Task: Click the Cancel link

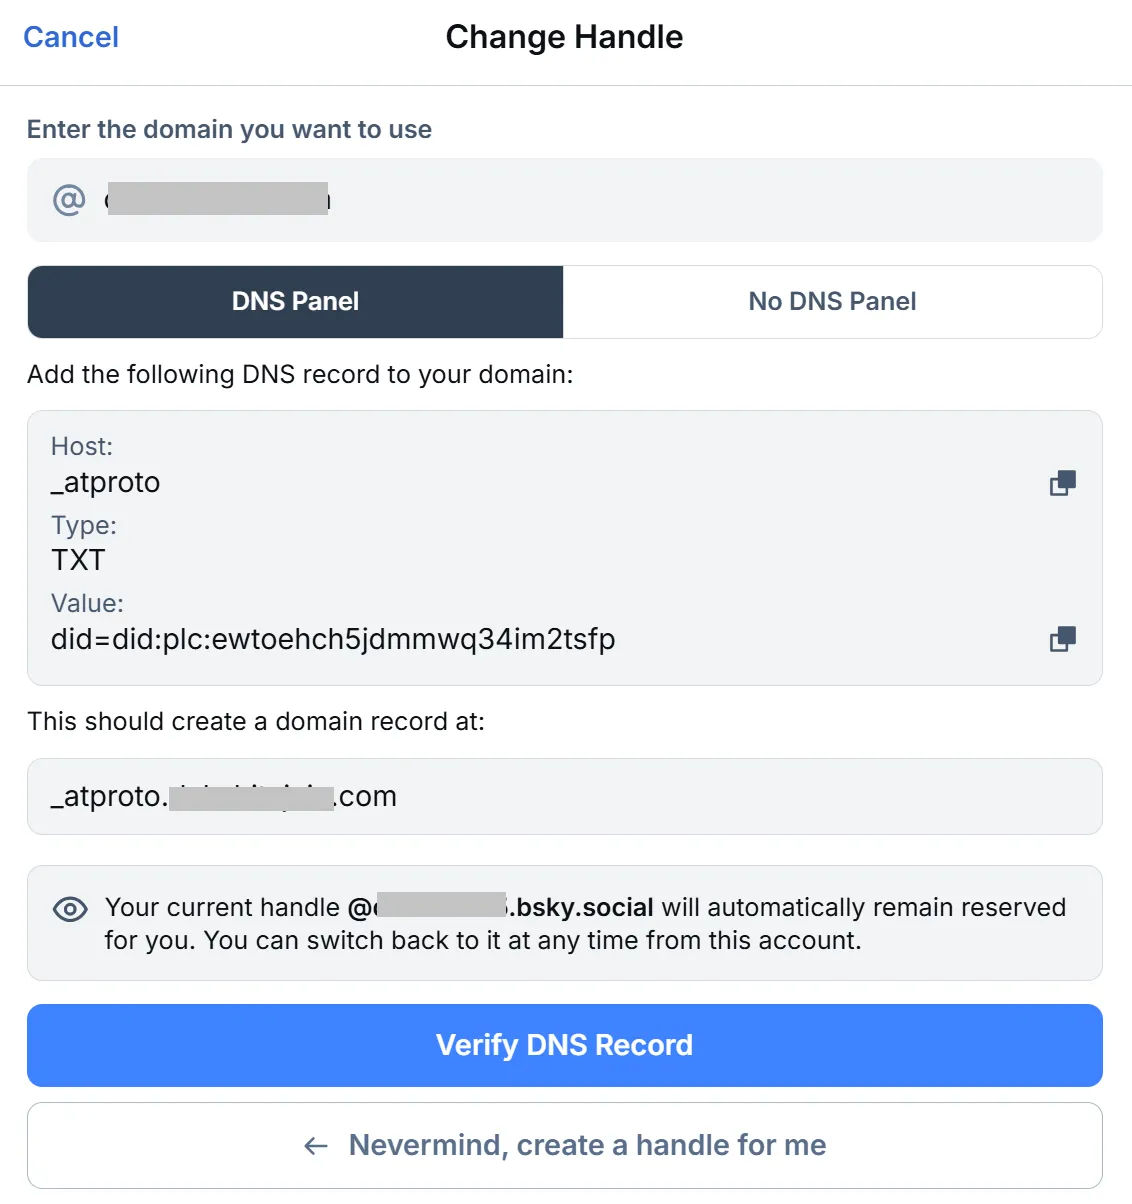Action: click(70, 36)
